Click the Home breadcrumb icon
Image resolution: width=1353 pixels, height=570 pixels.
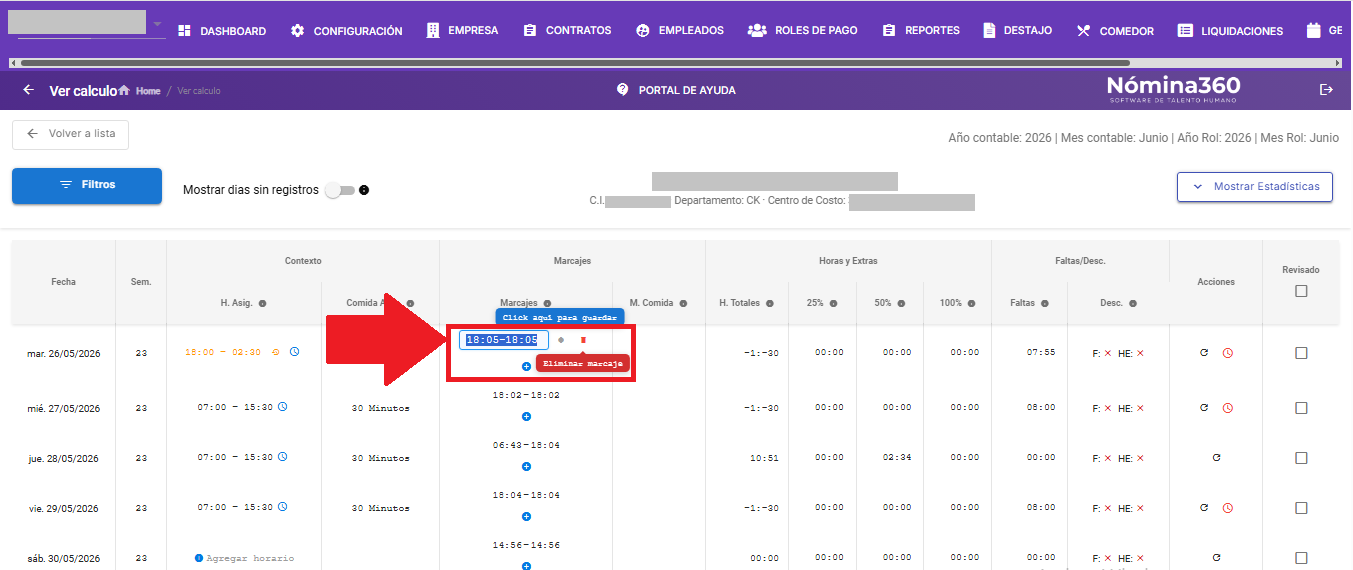click(x=124, y=91)
